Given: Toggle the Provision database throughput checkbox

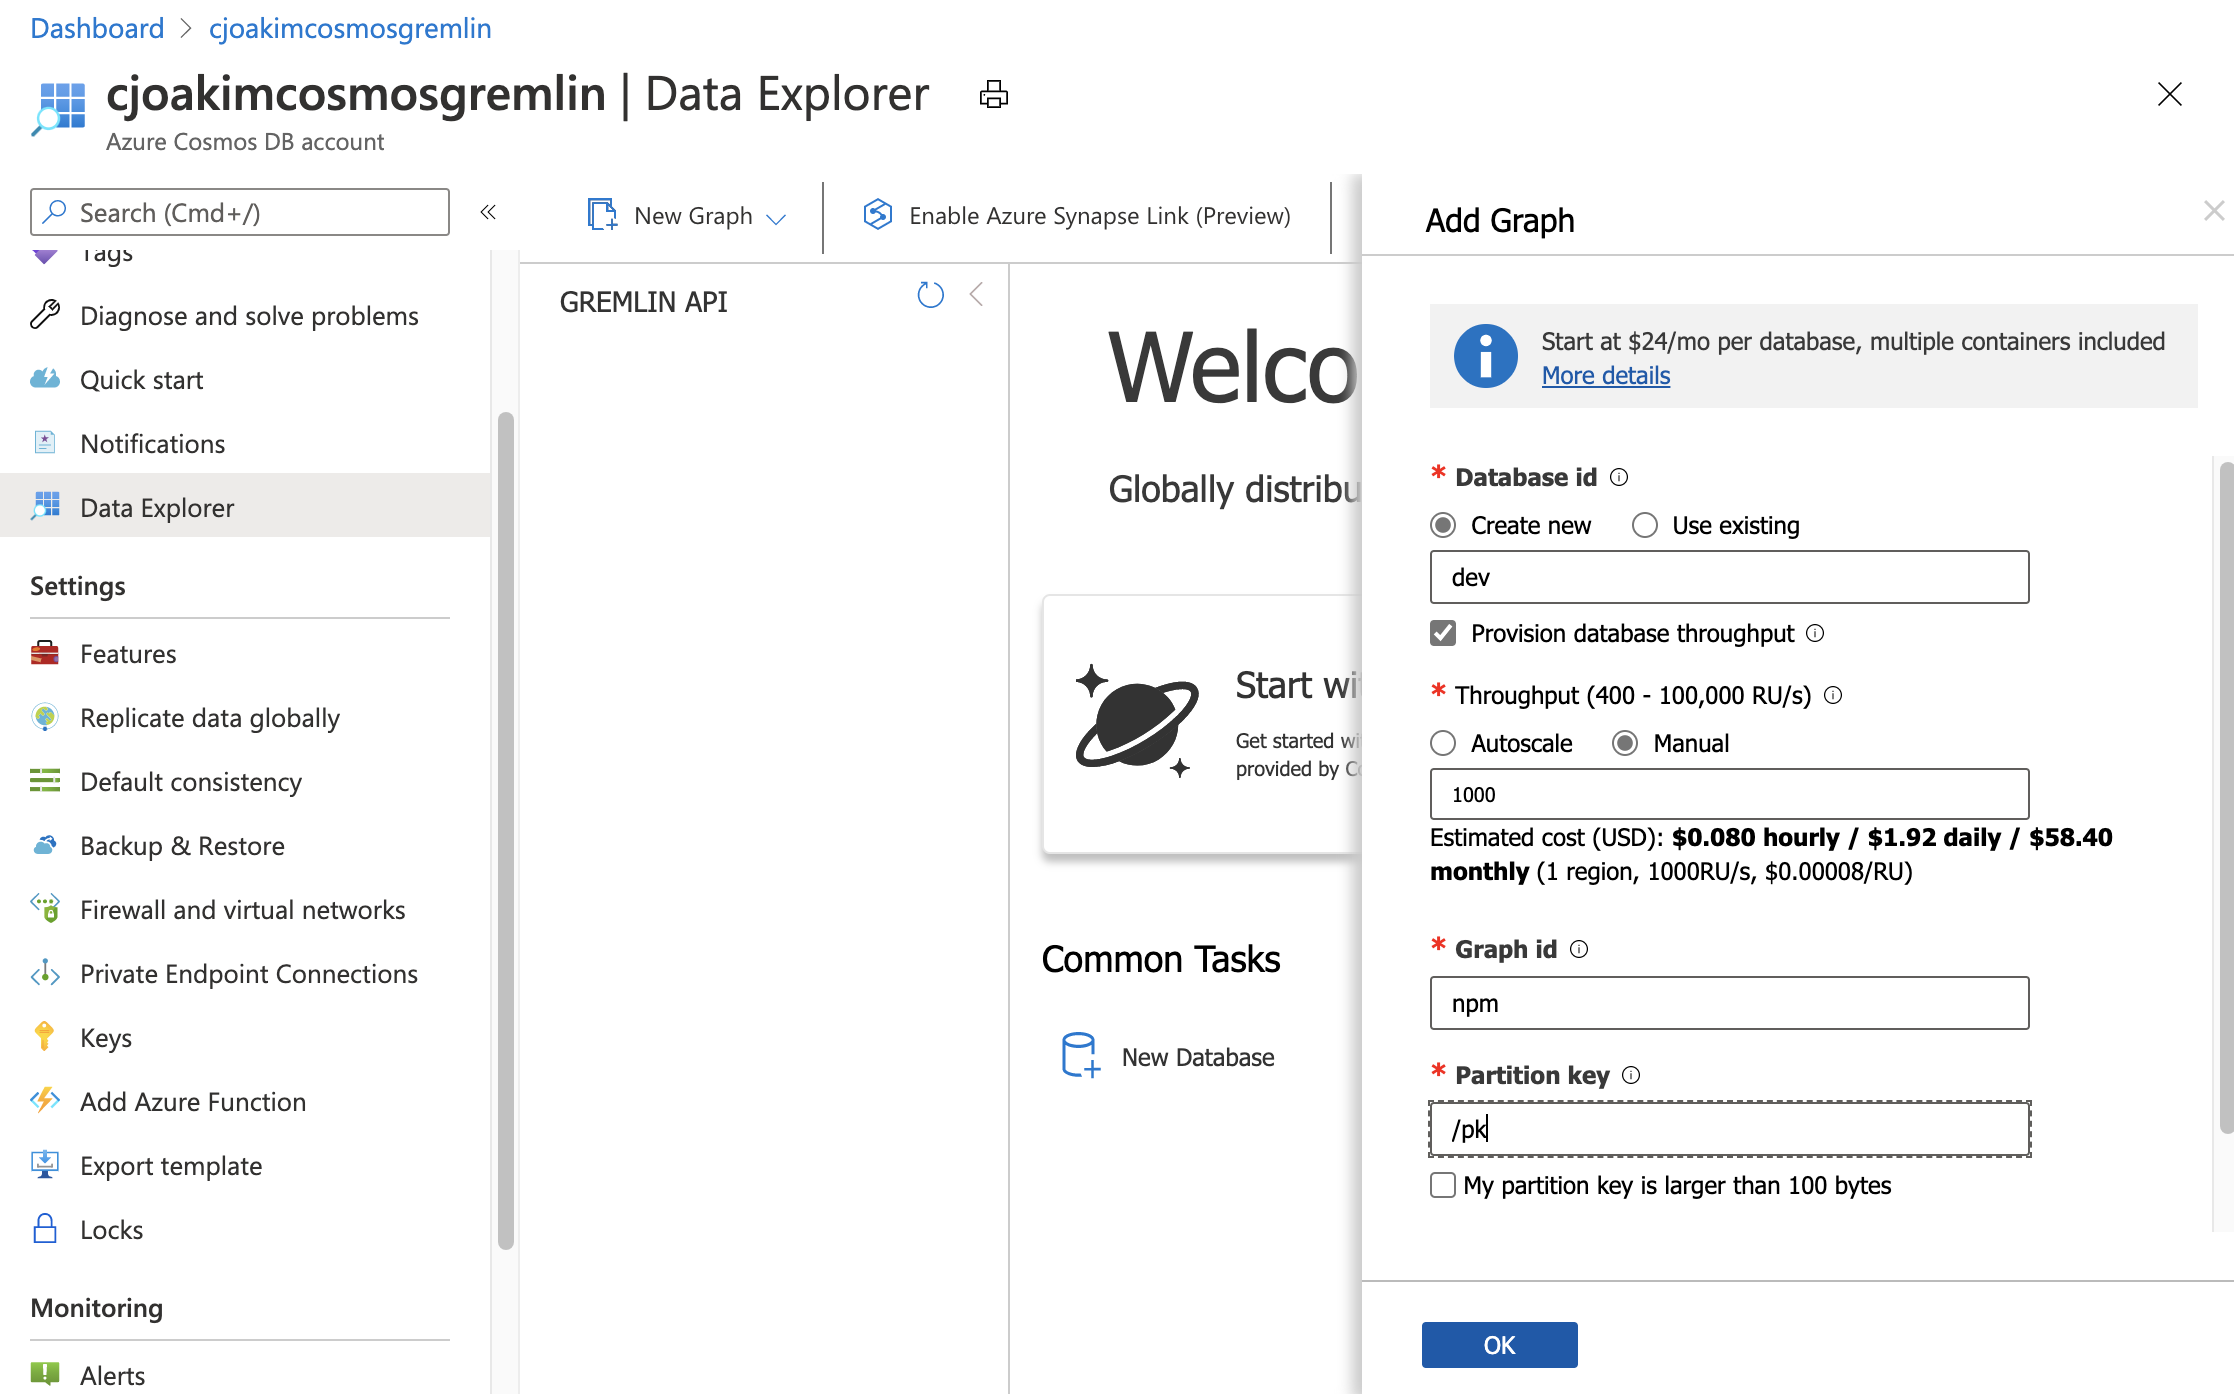Looking at the screenshot, I should (1441, 633).
